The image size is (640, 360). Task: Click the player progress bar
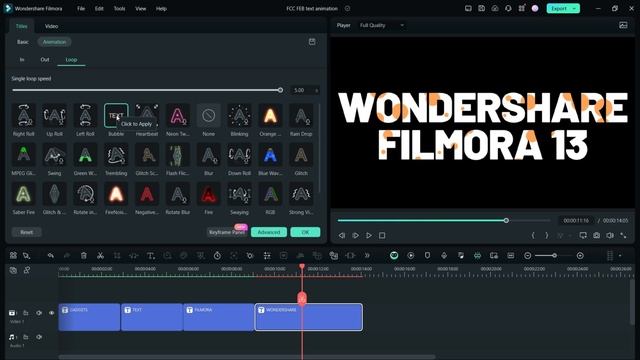click(444, 220)
